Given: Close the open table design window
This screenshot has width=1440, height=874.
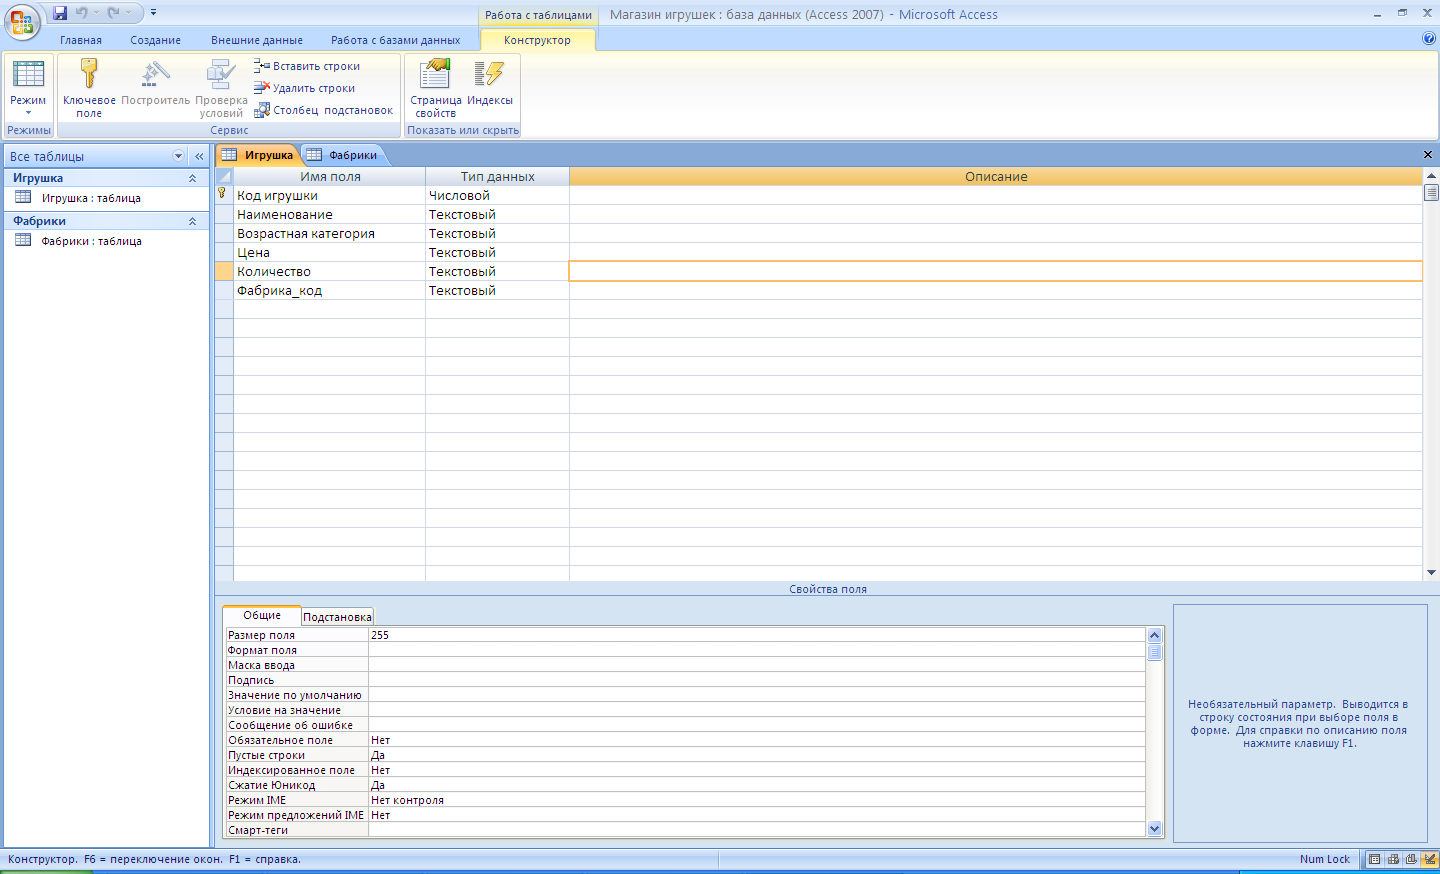Looking at the screenshot, I should click(x=1428, y=155).
